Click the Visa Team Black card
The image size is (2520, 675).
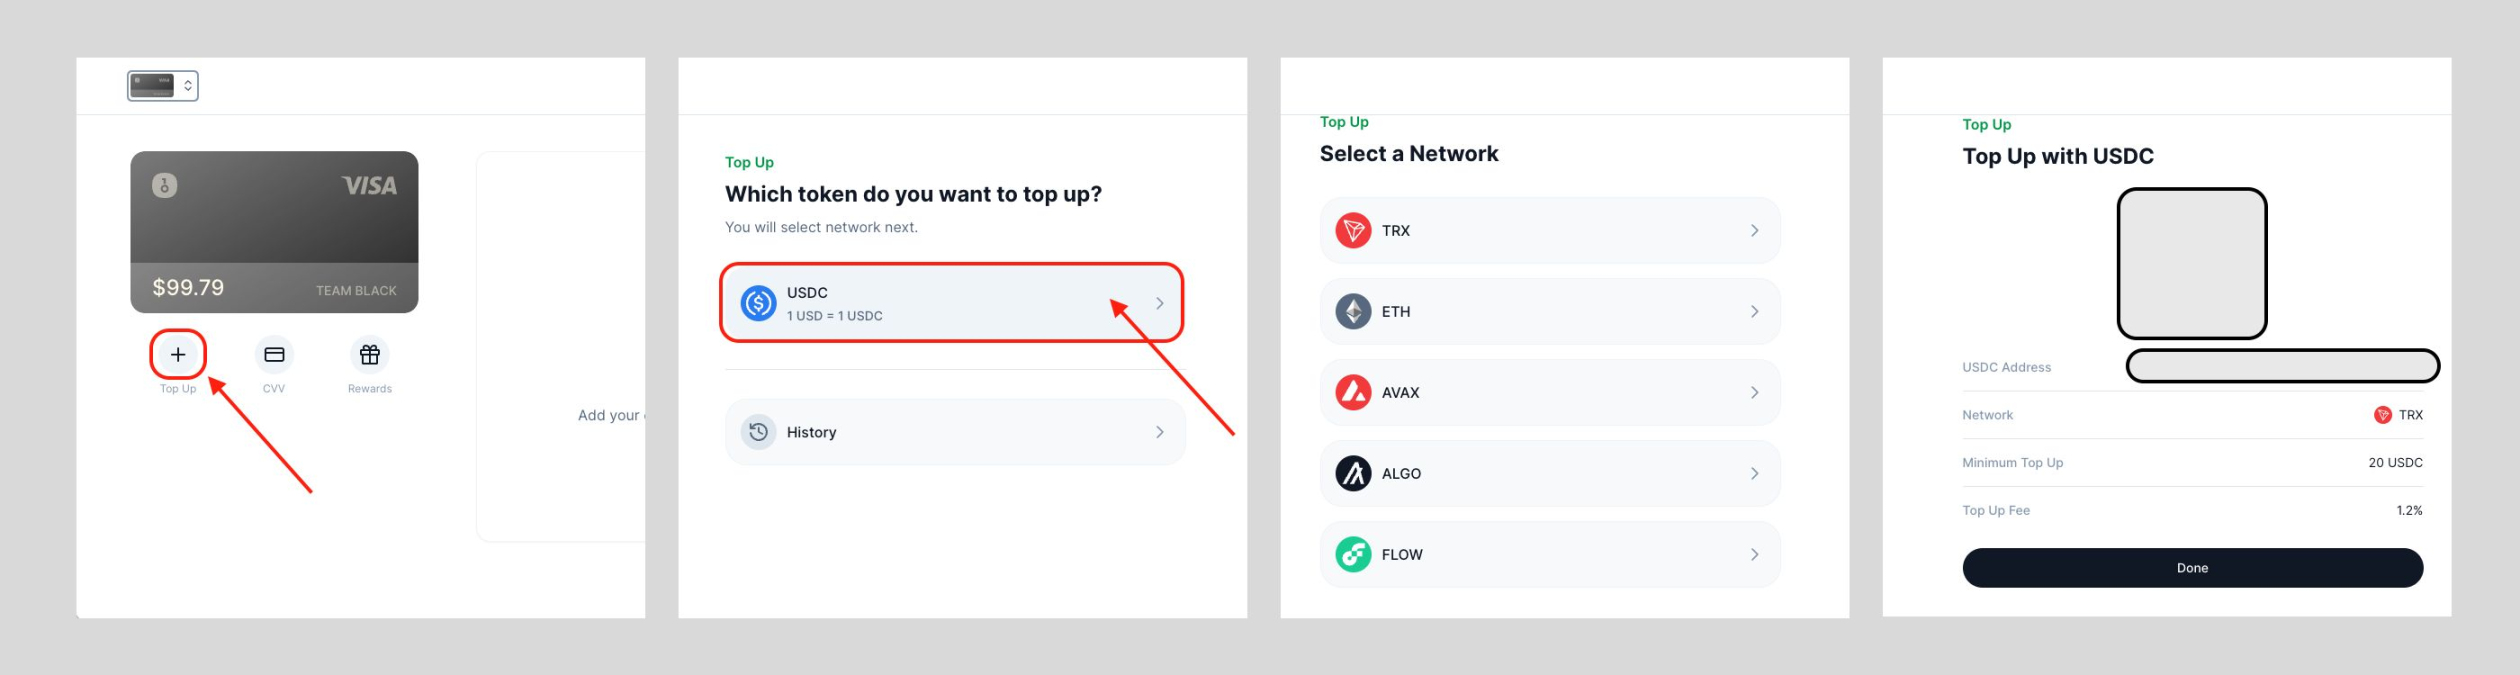click(x=274, y=232)
